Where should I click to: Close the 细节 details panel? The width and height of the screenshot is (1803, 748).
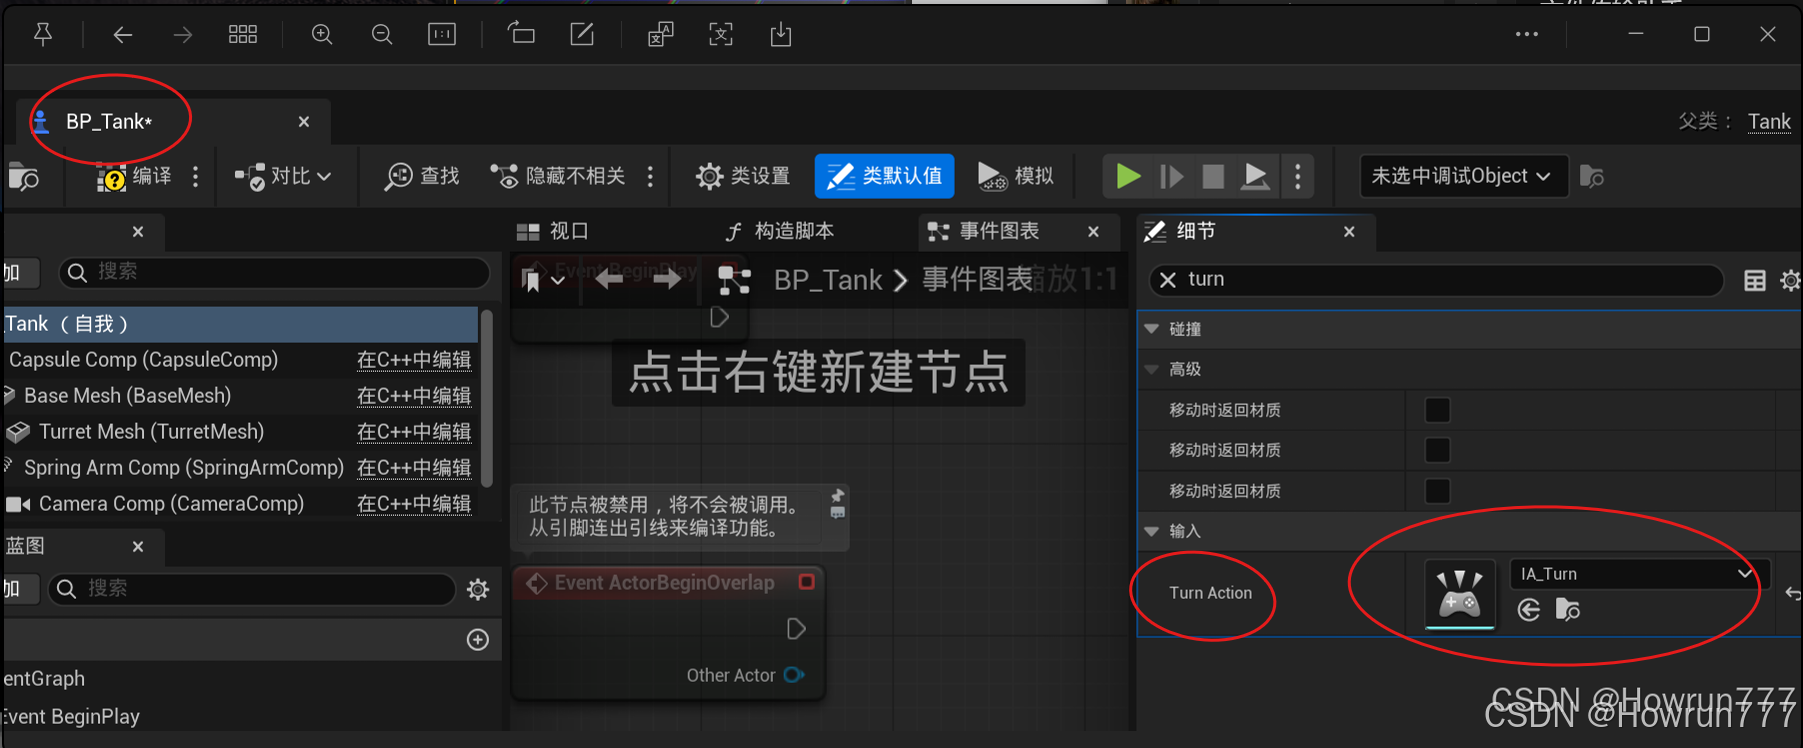click(x=1349, y=232)
